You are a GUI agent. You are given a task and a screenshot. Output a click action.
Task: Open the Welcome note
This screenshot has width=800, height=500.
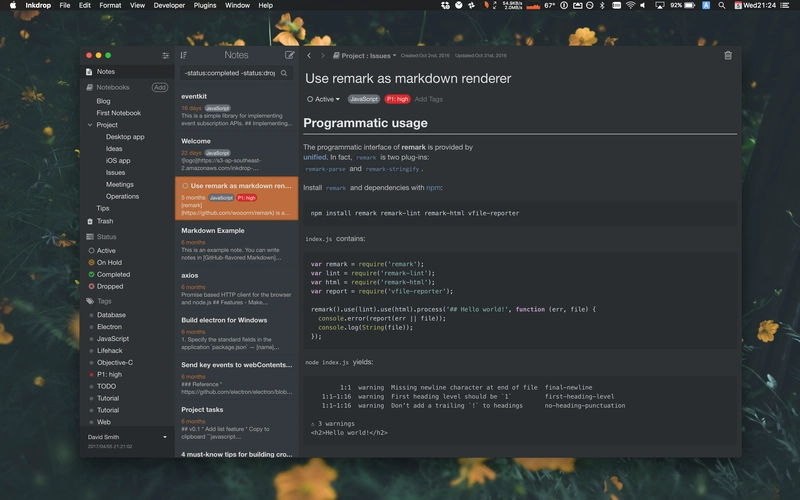point(237,154)
